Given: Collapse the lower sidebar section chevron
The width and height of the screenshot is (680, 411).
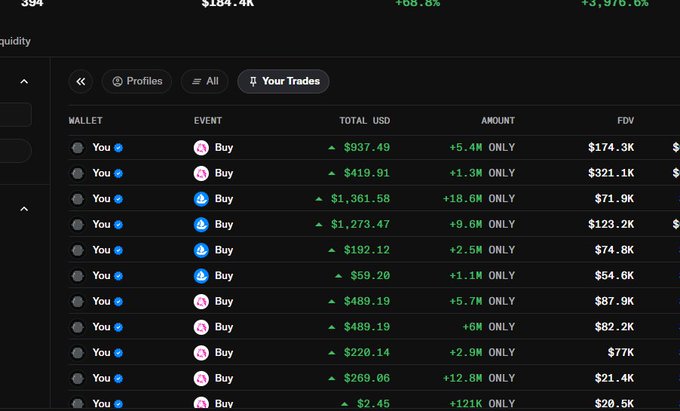Looking at the screenshot, I should (x=24, y=209).
